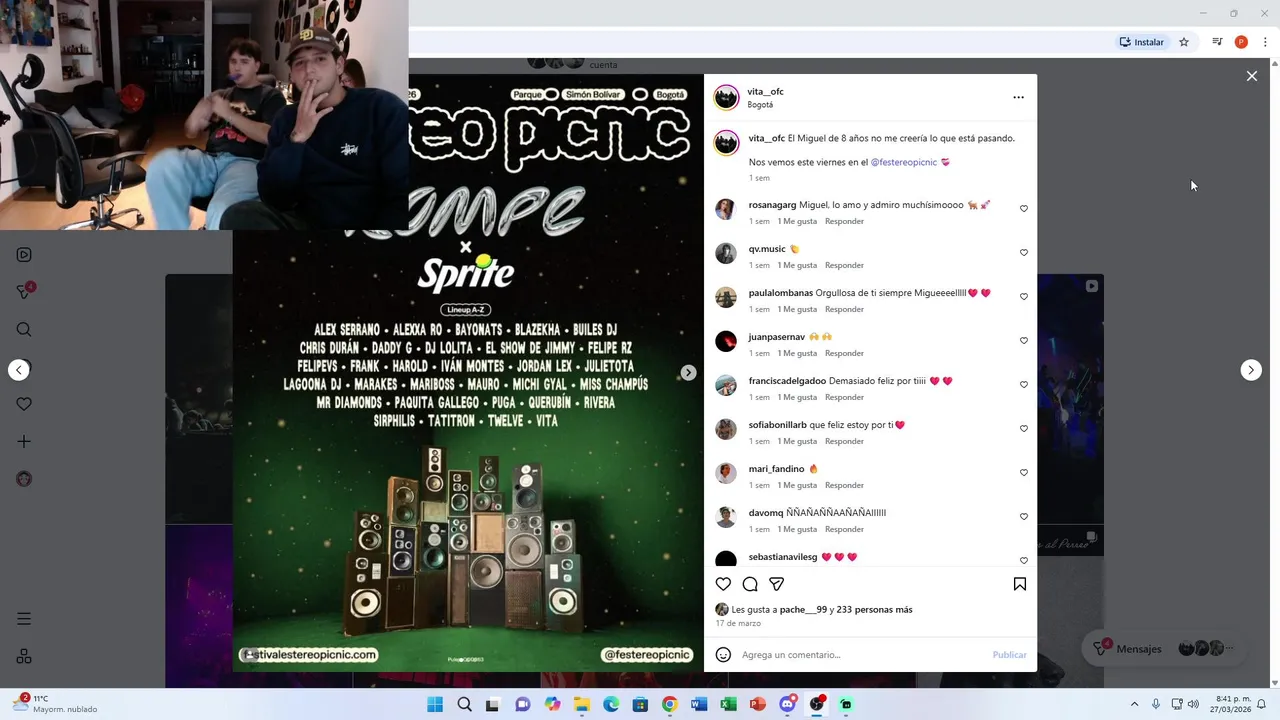The image size is (1280, 720).
Task: Open the Chrome three-dot menu
Action: [x=1265, y=42]
